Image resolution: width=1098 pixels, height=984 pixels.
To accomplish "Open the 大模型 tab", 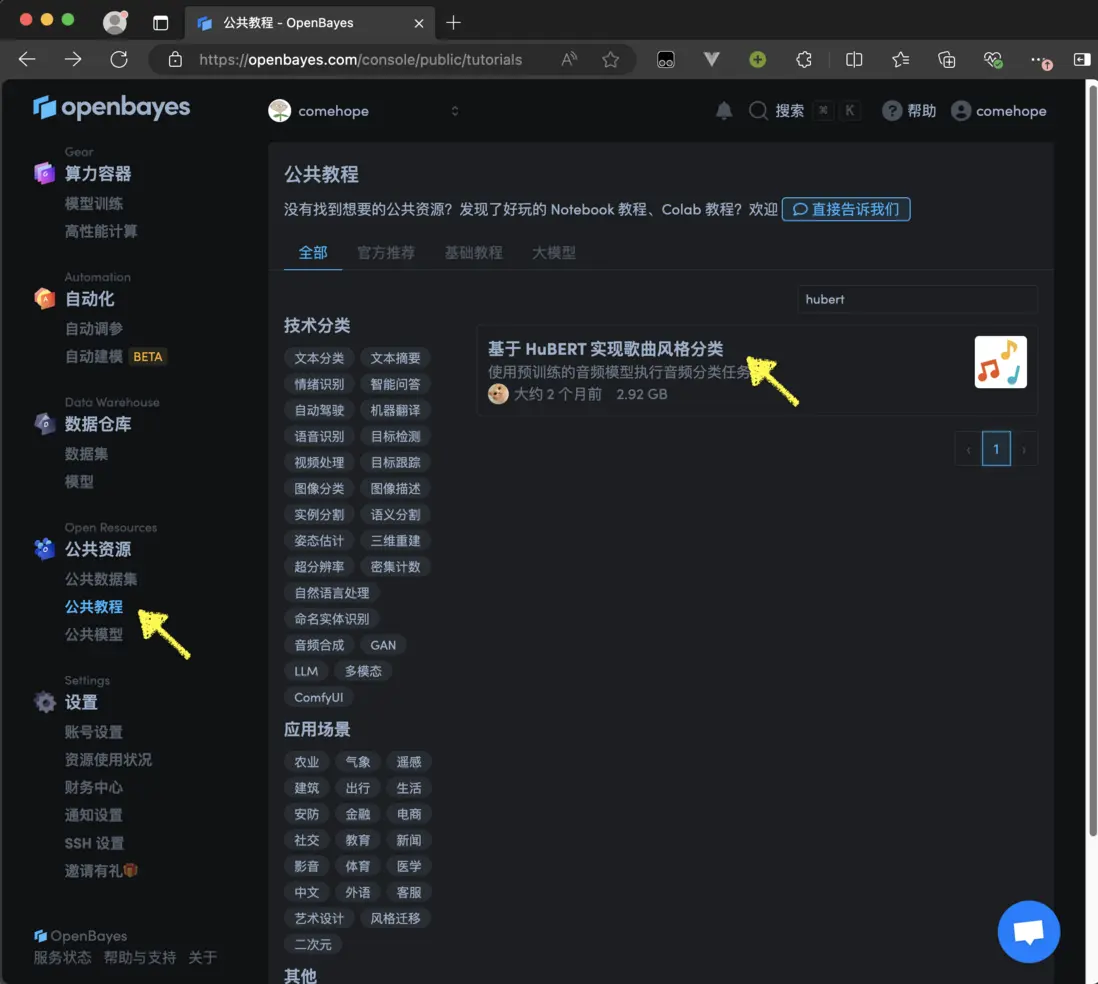I will click(555, 252).
